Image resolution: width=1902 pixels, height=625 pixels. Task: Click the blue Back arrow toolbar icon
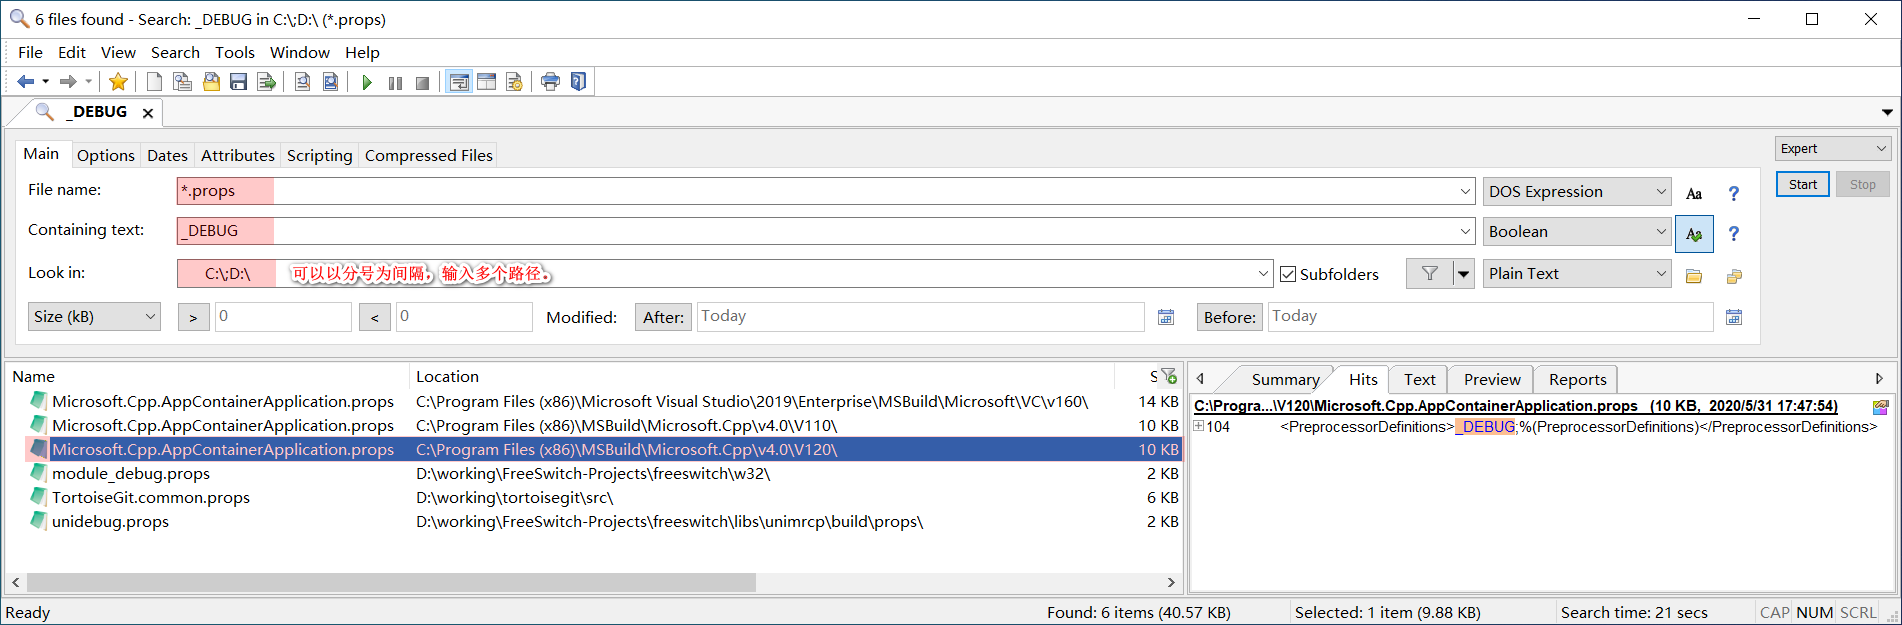click(26, 82)
